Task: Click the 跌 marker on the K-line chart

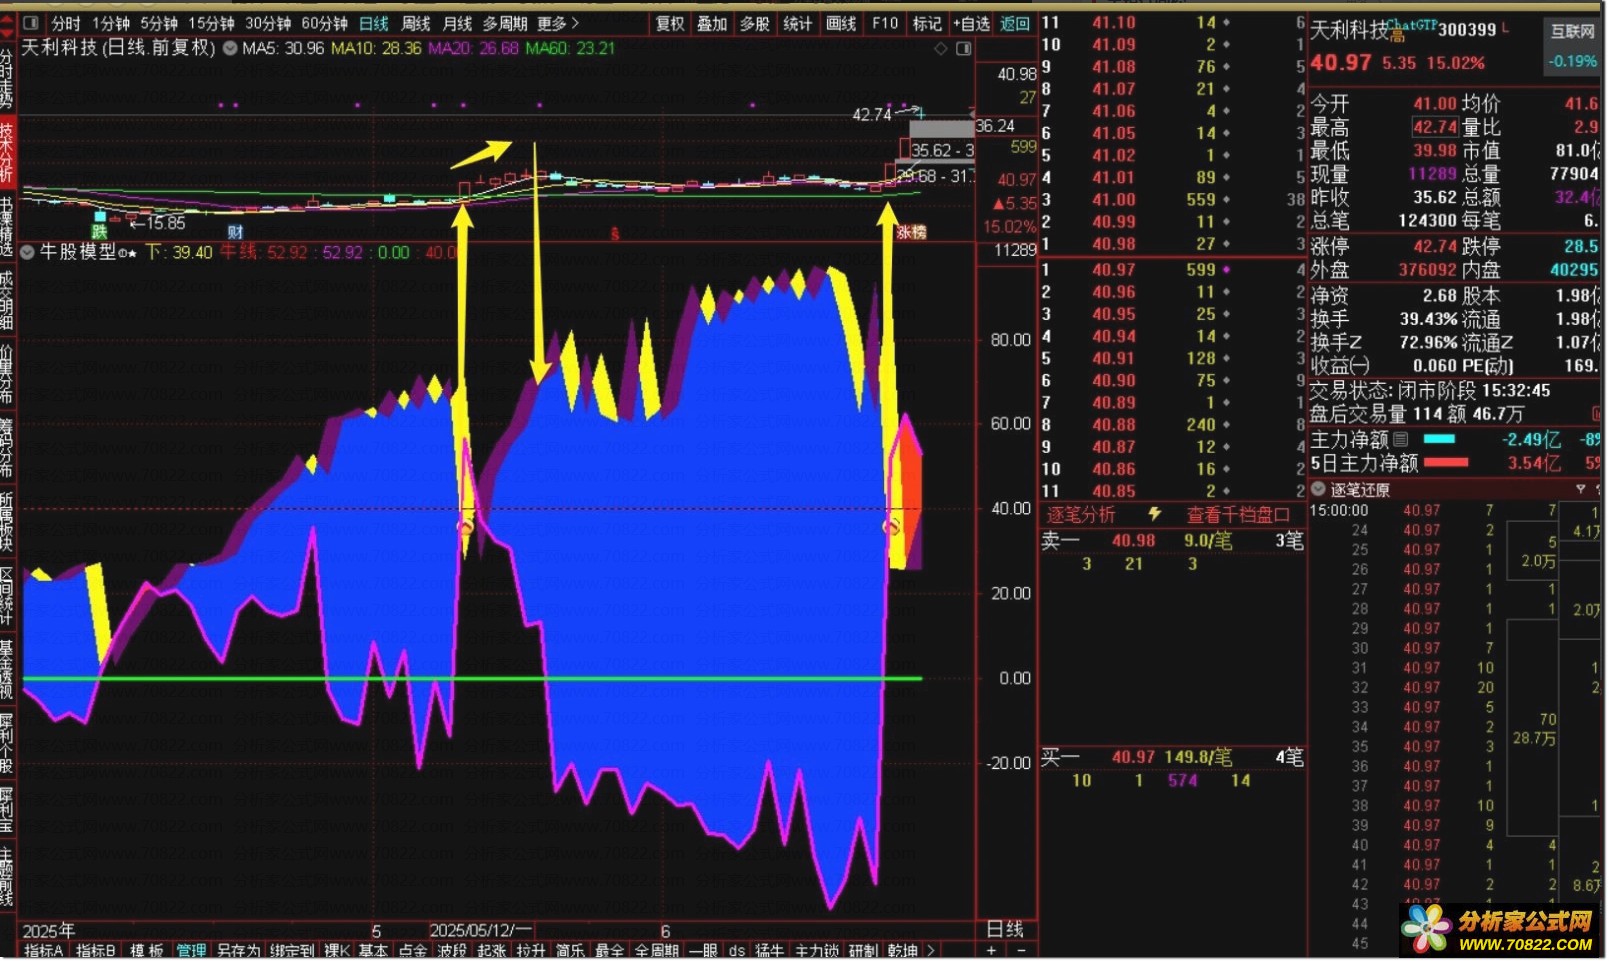Action: [x=99, y=231]
